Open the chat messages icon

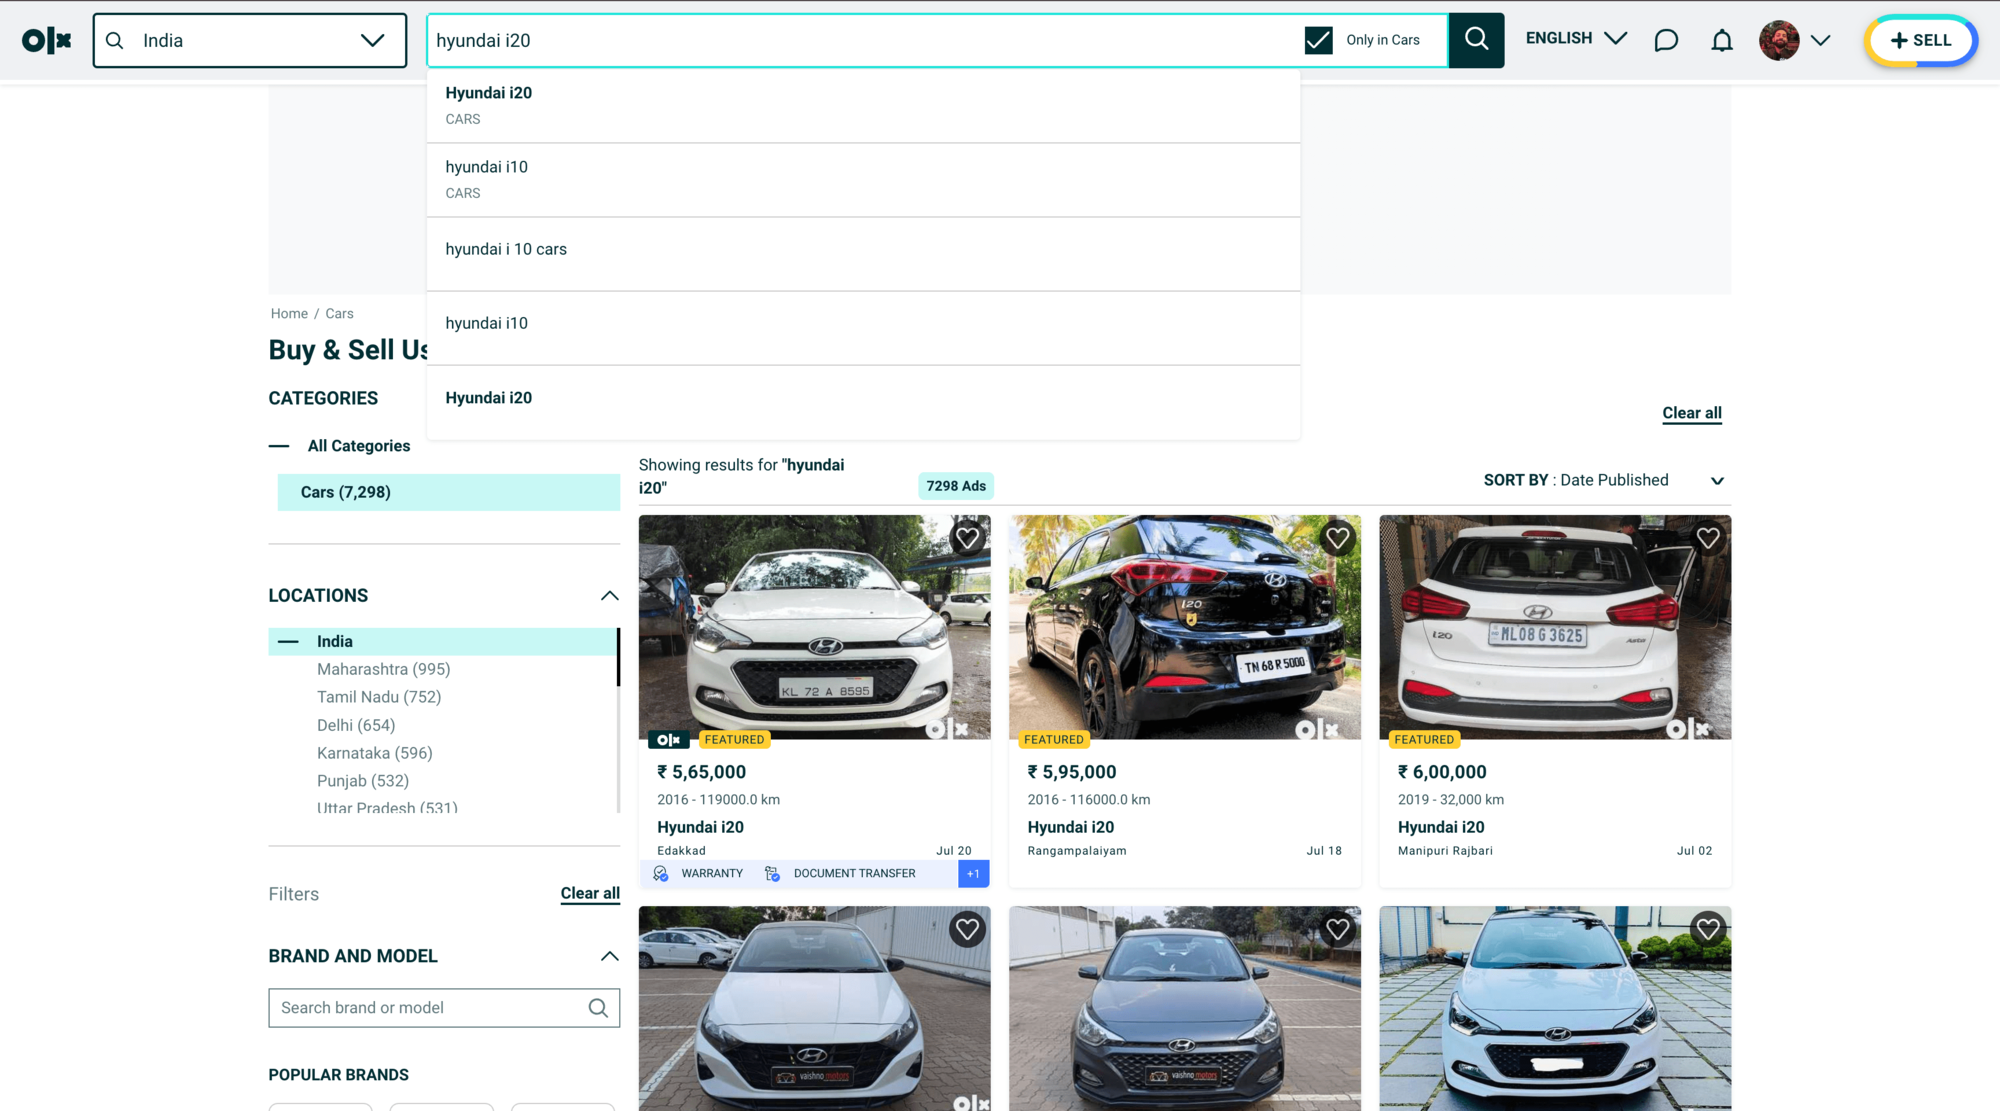click(1665, 40)
